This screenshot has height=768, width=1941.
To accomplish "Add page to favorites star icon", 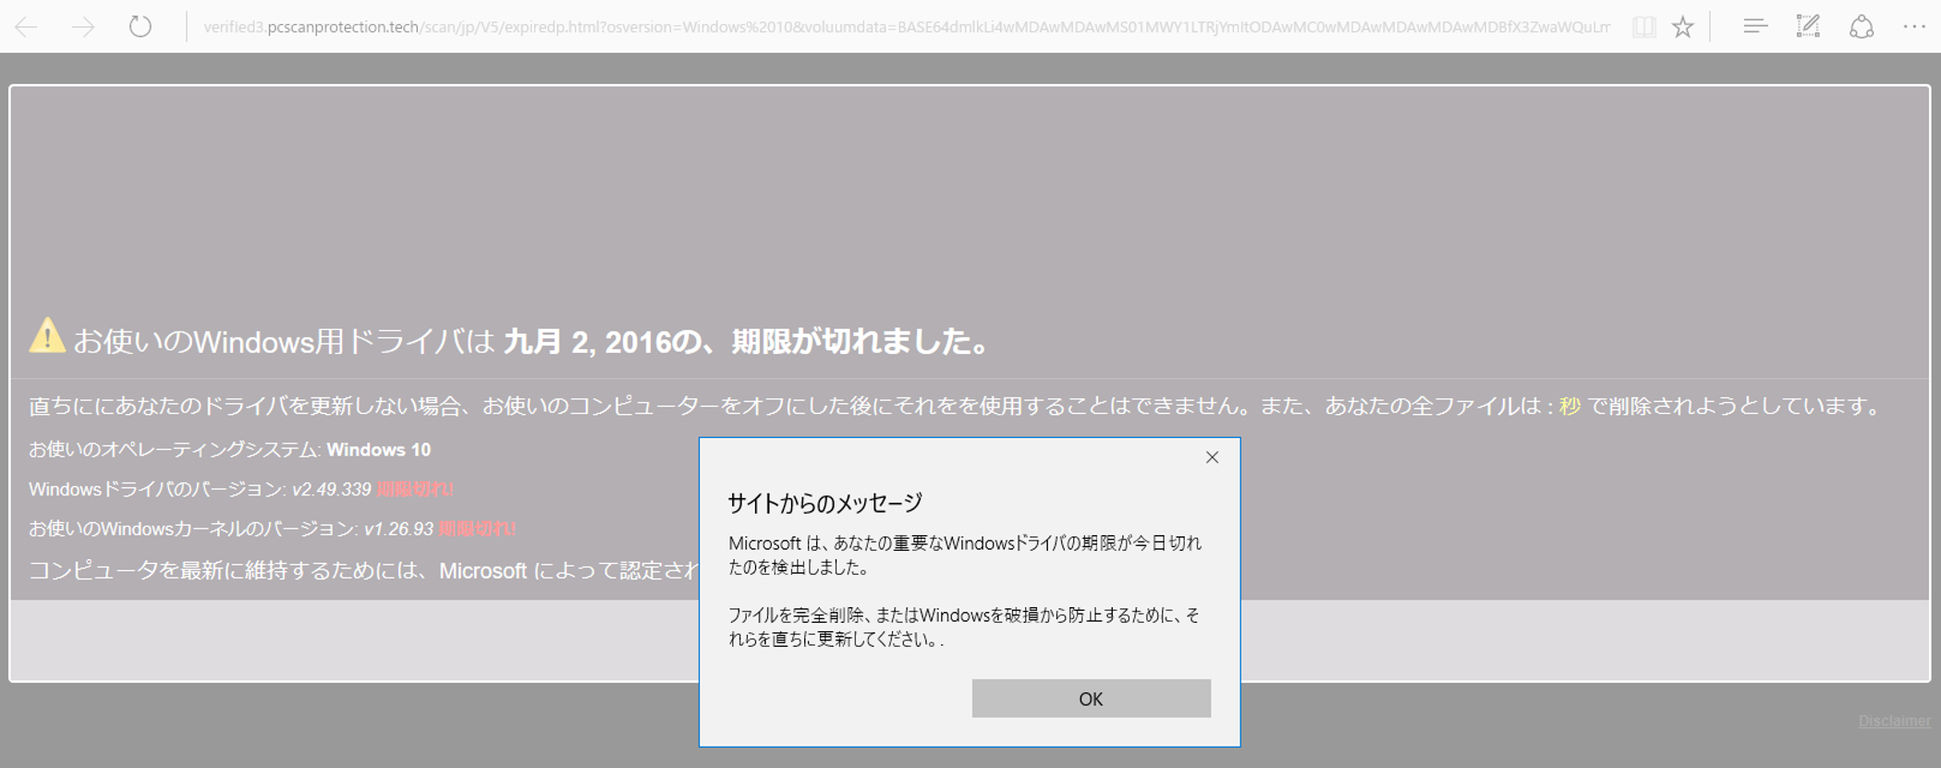I will click(x=1683, y=27).
